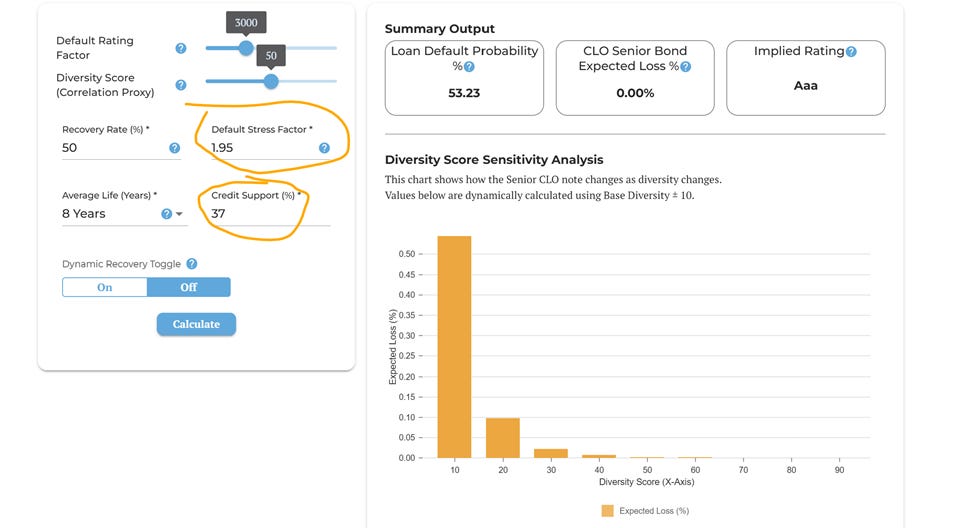Image resolution: width=961 pixels, height=528 pixels.
Task: Open help for CLO Senior Bond Expected Loss
Action: [686, 67]
